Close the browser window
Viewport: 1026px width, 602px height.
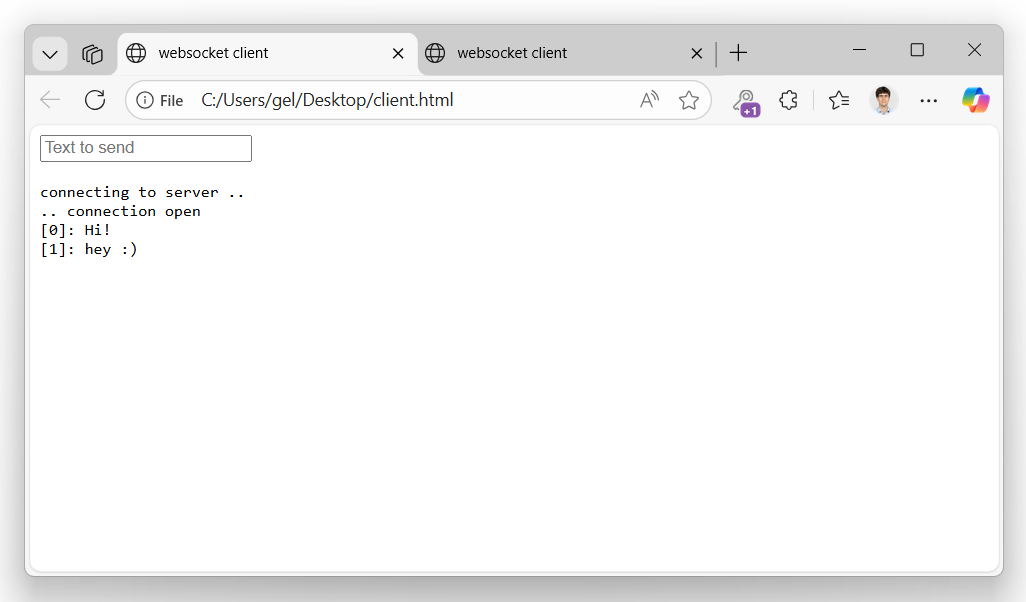coord(974,50)
